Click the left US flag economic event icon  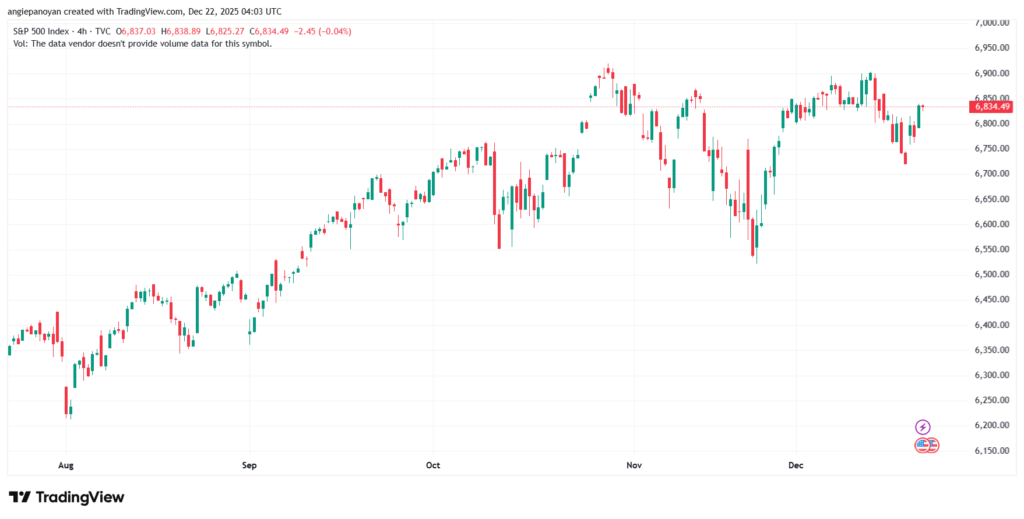(922, 445)
